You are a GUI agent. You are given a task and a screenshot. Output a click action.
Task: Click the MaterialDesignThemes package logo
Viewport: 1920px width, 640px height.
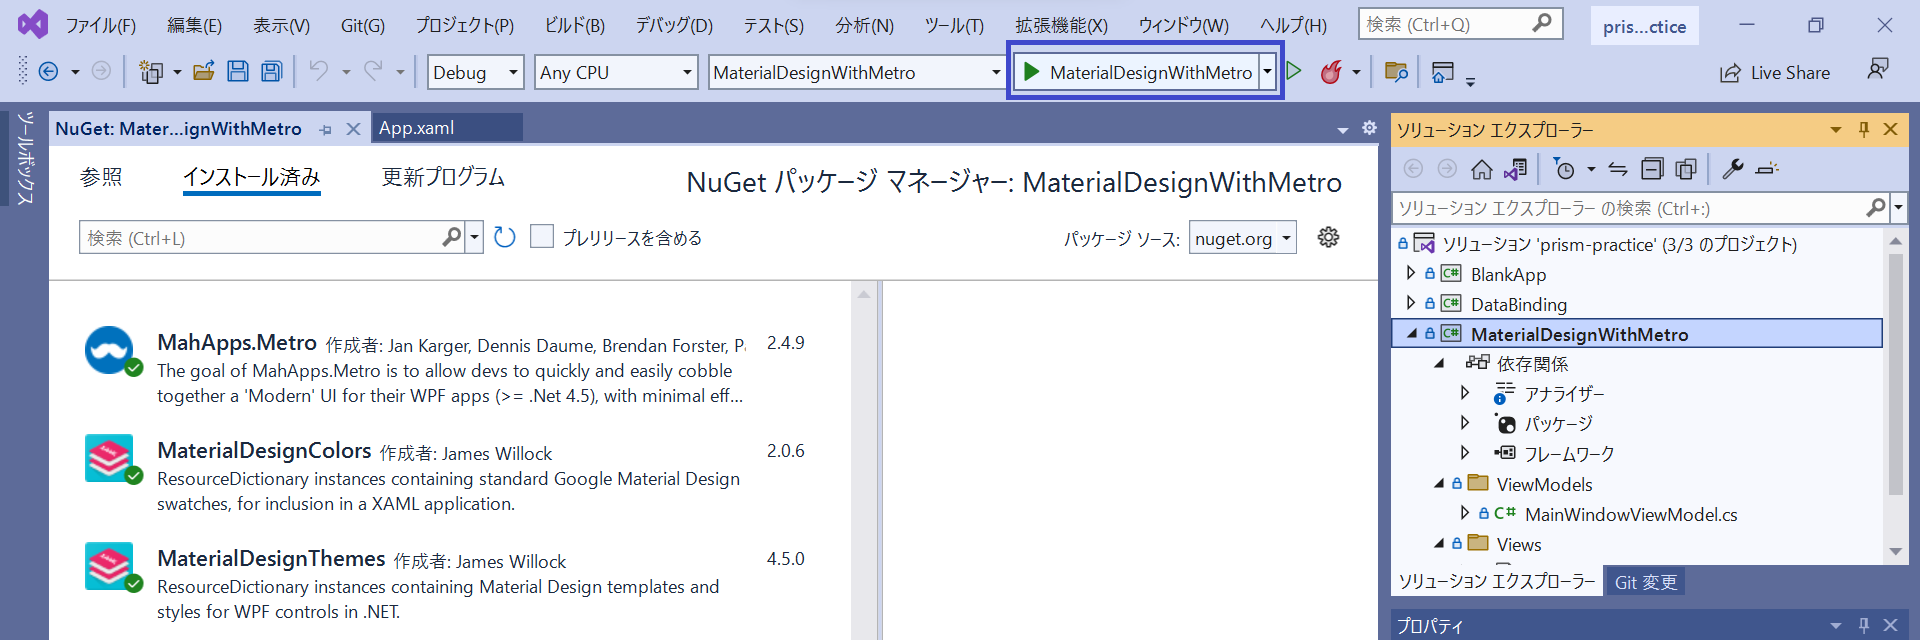tap(110, 567)
